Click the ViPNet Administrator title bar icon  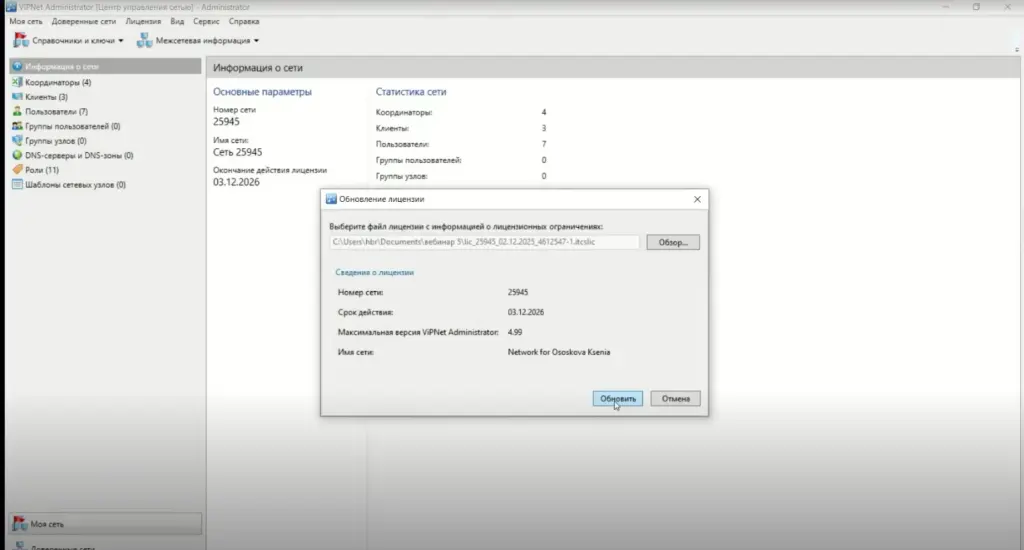11,7
